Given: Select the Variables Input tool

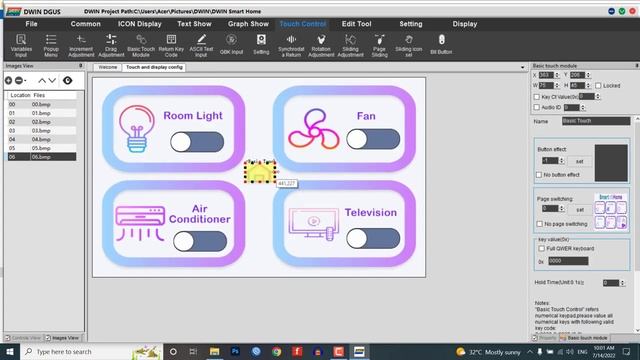Looking at the screenshot, I should [21, 45].
